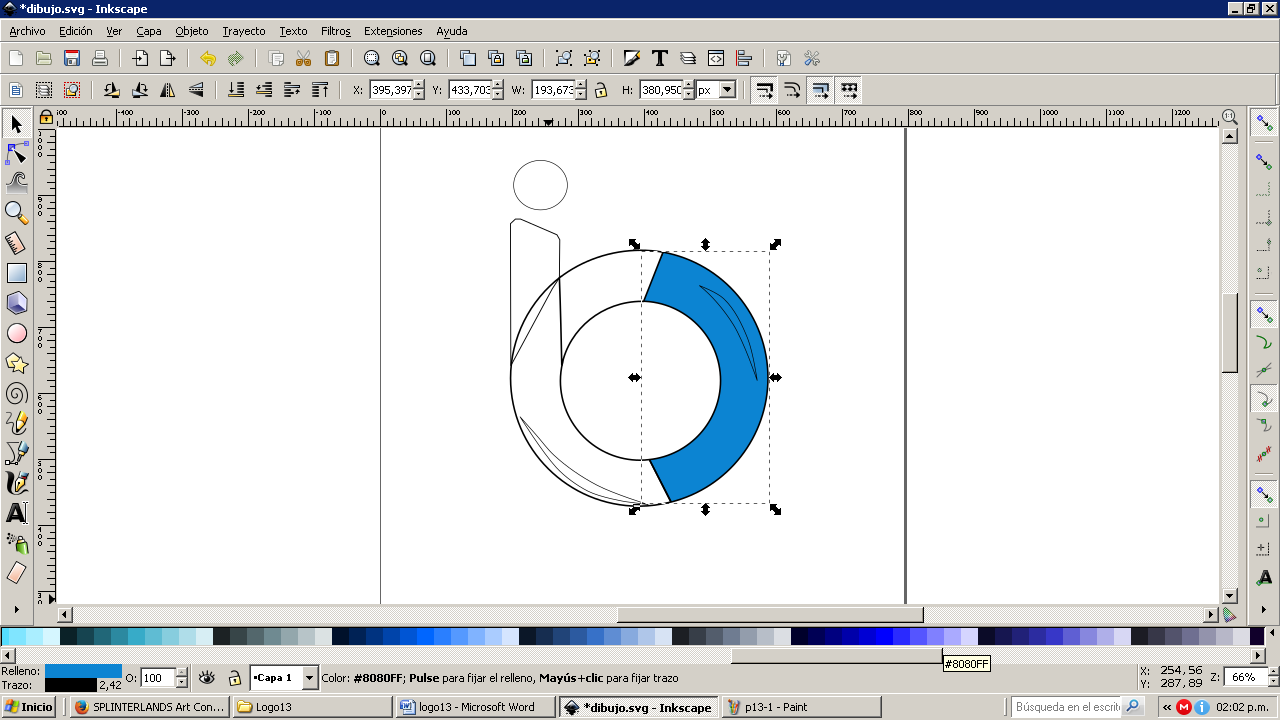Open the XML editor icon
The width and height of the screenshot is (1280, 720).
tap(716, 58)
